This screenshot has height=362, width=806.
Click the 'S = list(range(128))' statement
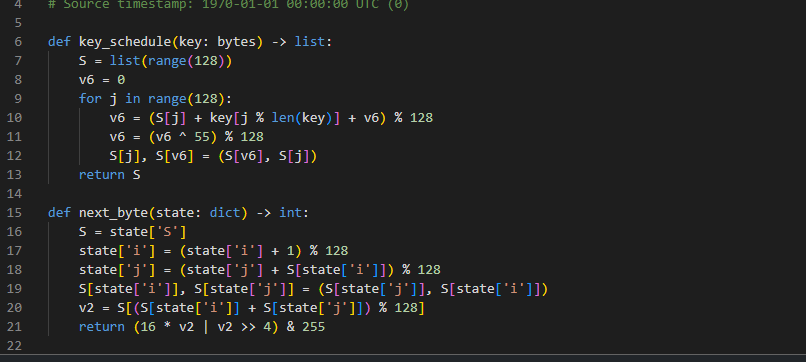pyautogui.click(x=156, y=61)
